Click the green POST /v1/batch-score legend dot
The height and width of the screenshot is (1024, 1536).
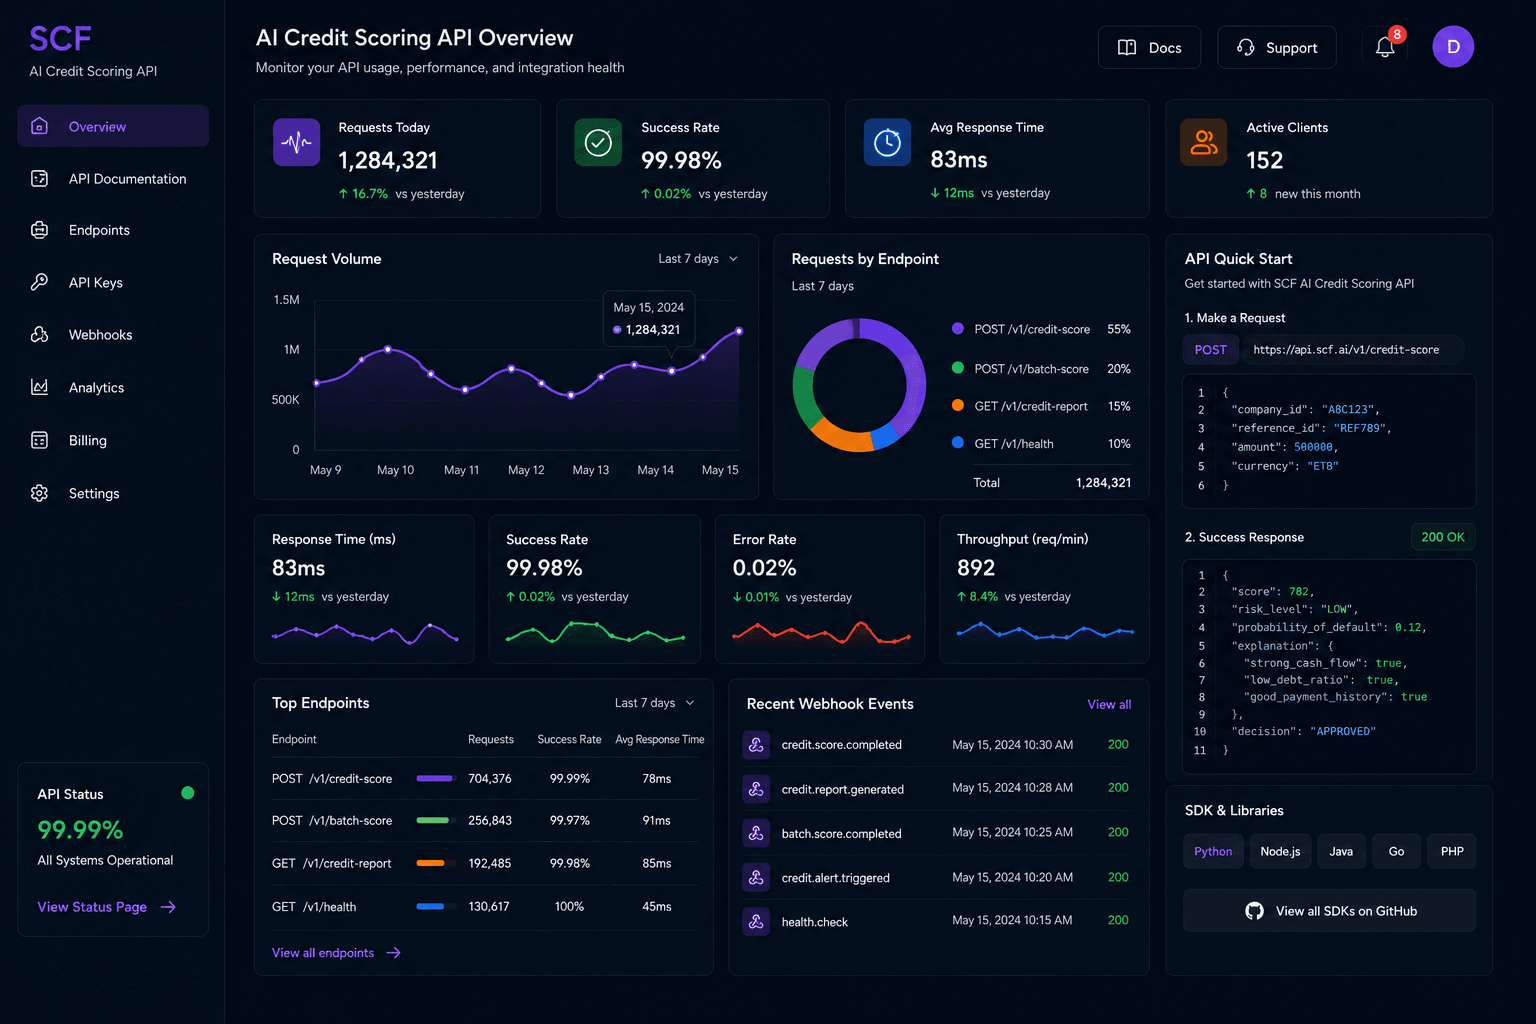click(x=957, y=368)
